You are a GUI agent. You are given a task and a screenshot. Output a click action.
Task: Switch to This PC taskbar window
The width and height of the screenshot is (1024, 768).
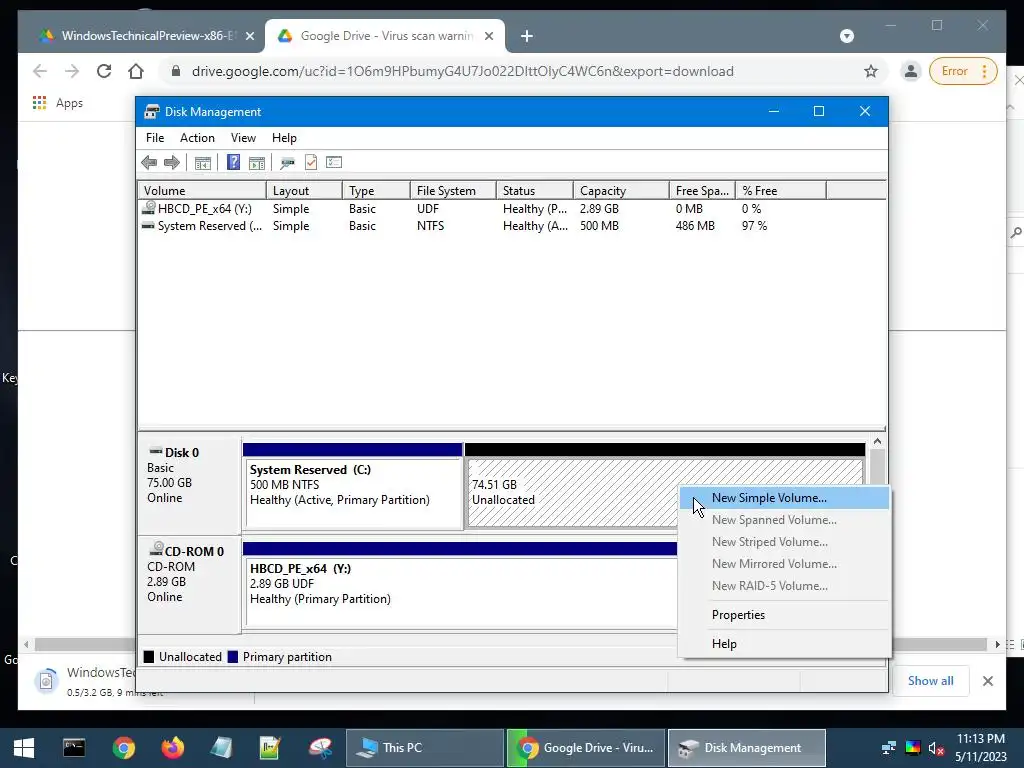[x=423, y=748]
